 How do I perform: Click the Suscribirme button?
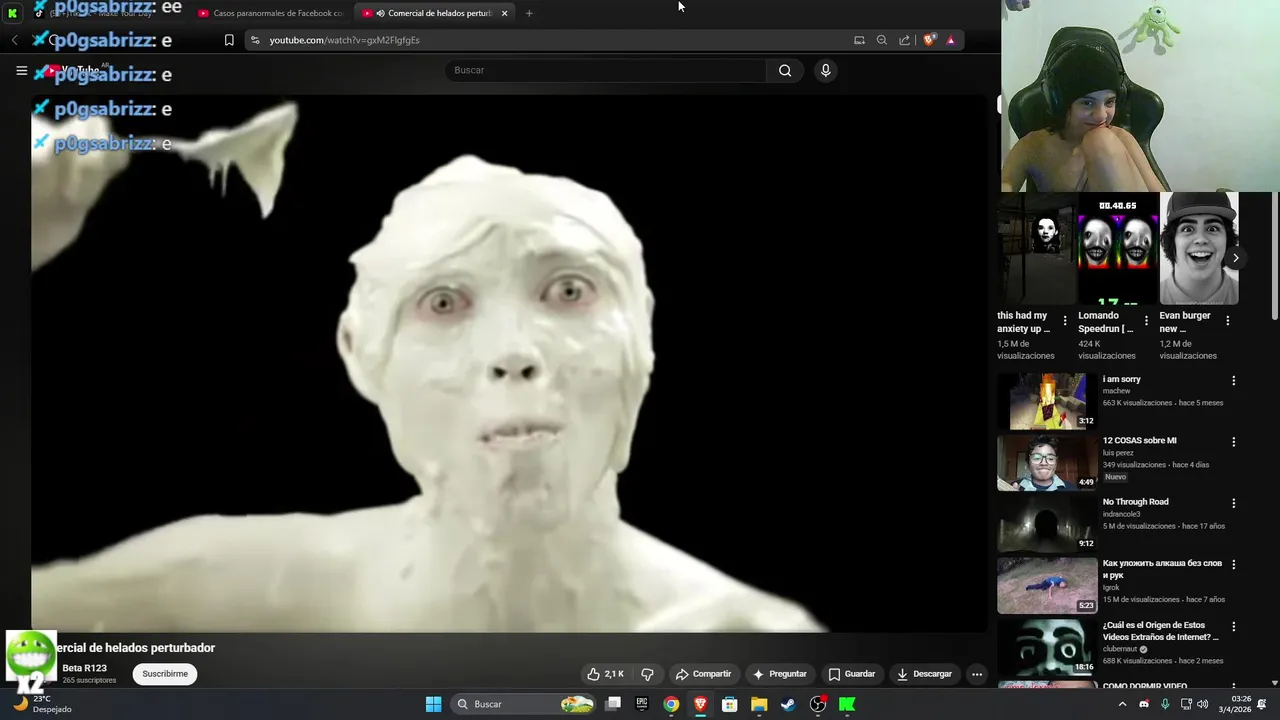pyautogui.click(x=165, y=674)
